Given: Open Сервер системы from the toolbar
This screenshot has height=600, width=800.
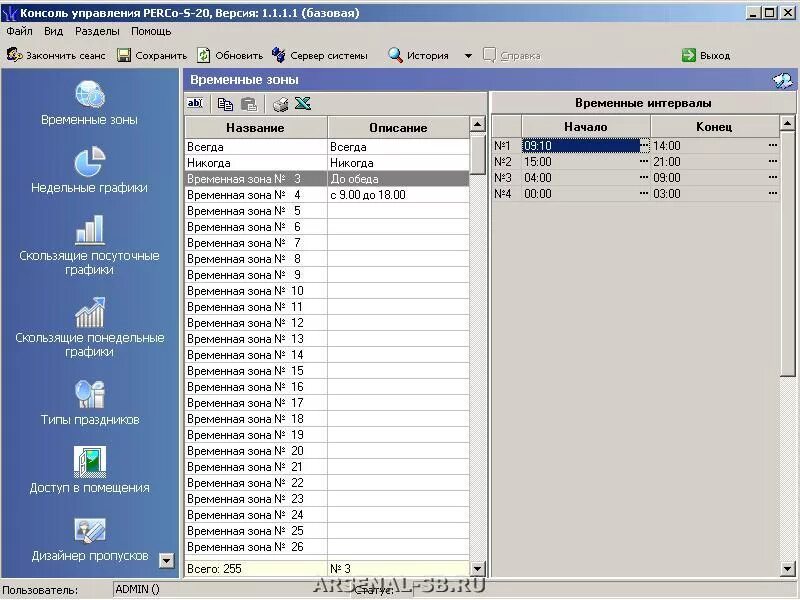Looking at the screenshot, I should point(320,55).
